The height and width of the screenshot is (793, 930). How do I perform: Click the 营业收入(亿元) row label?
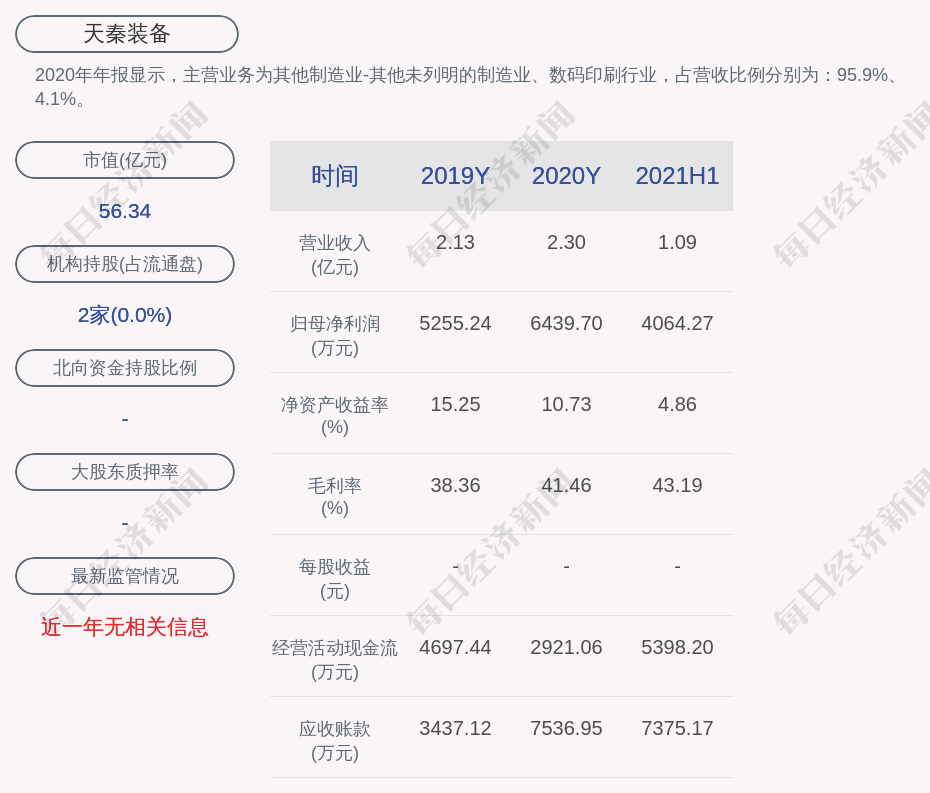[x=334, y=254]
